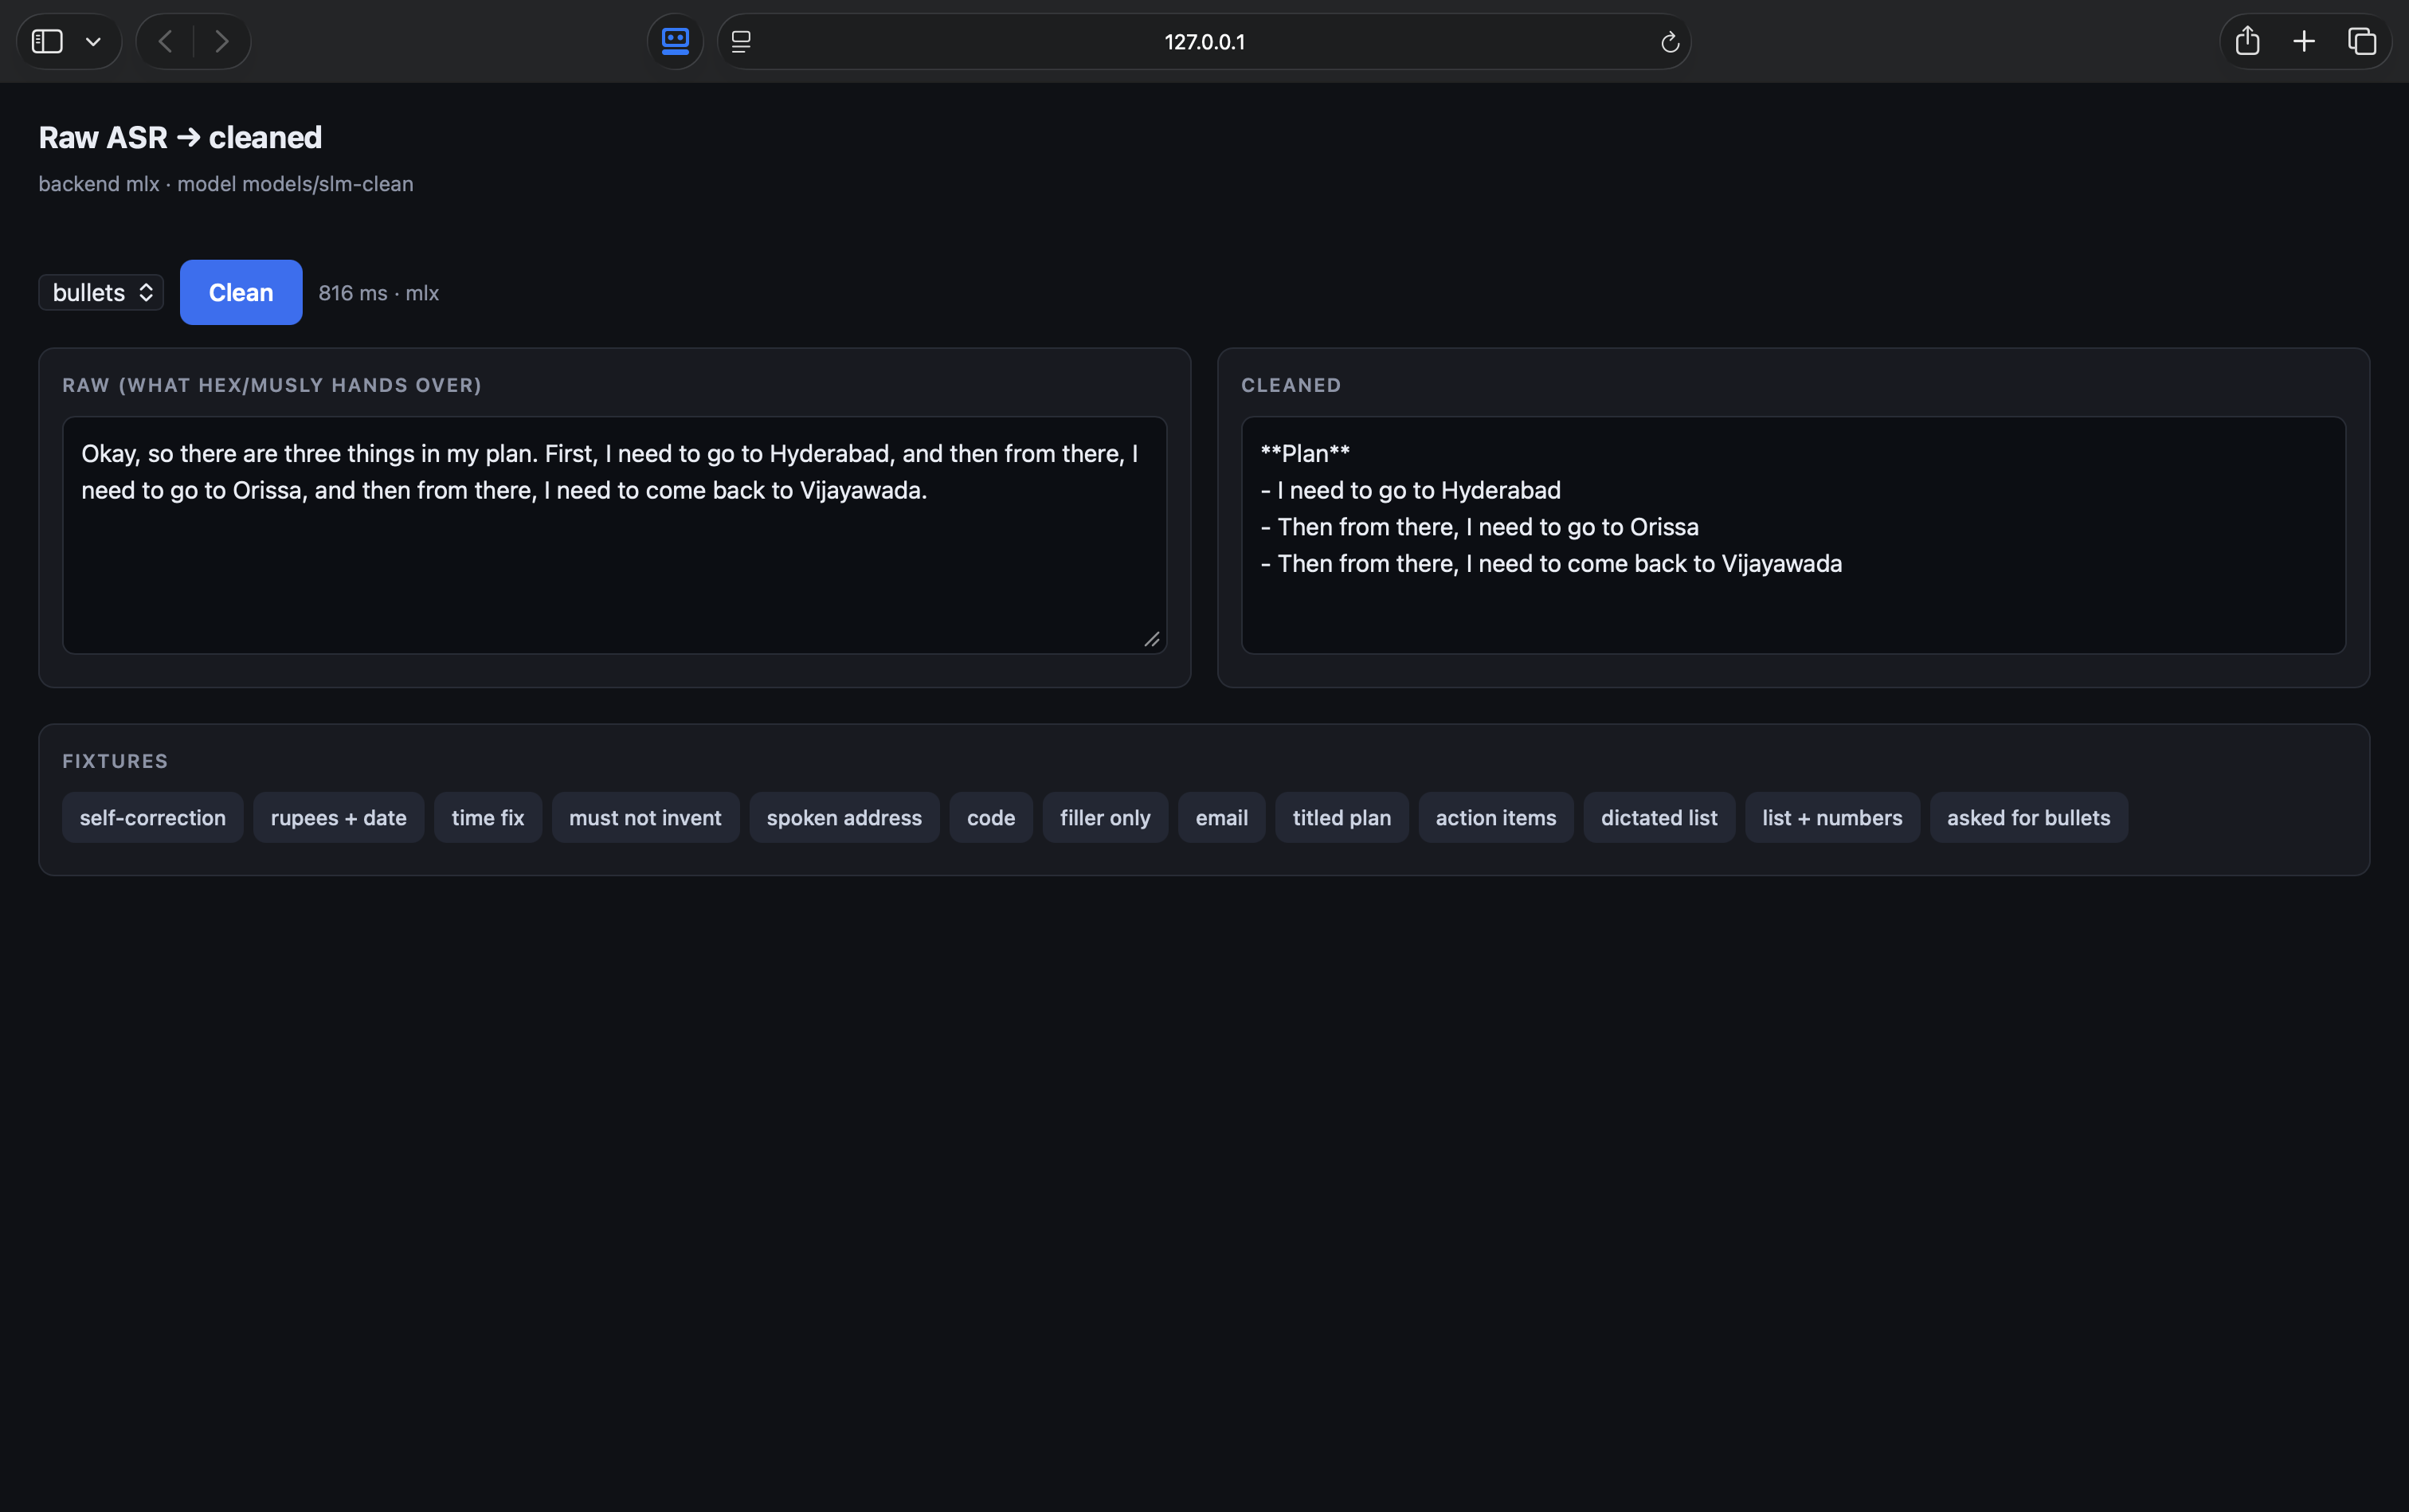Viewport: 2409px width, 1512px height.
Task: Toggle the Safari sidebar icon
Action: pos(47,41)
